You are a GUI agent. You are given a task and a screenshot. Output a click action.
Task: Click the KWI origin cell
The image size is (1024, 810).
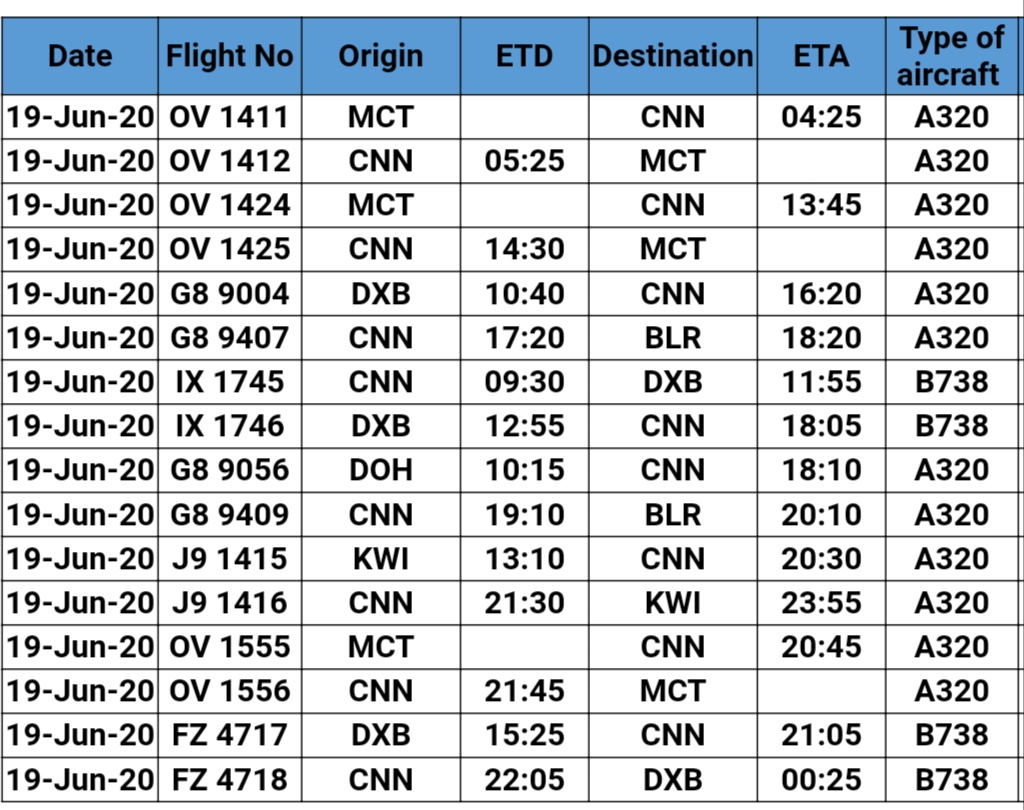click(x=381, y=559)
